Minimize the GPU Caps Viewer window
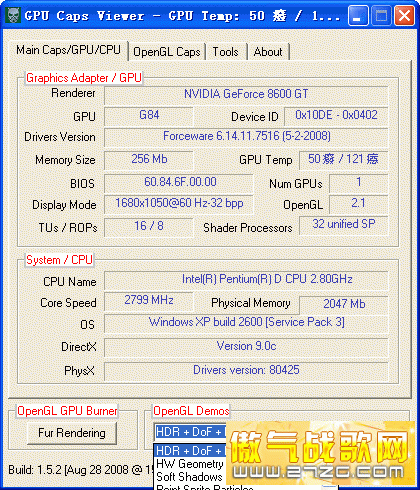Image resolution: width=420 pixels, height=490 pixels. tap(358, 16)
